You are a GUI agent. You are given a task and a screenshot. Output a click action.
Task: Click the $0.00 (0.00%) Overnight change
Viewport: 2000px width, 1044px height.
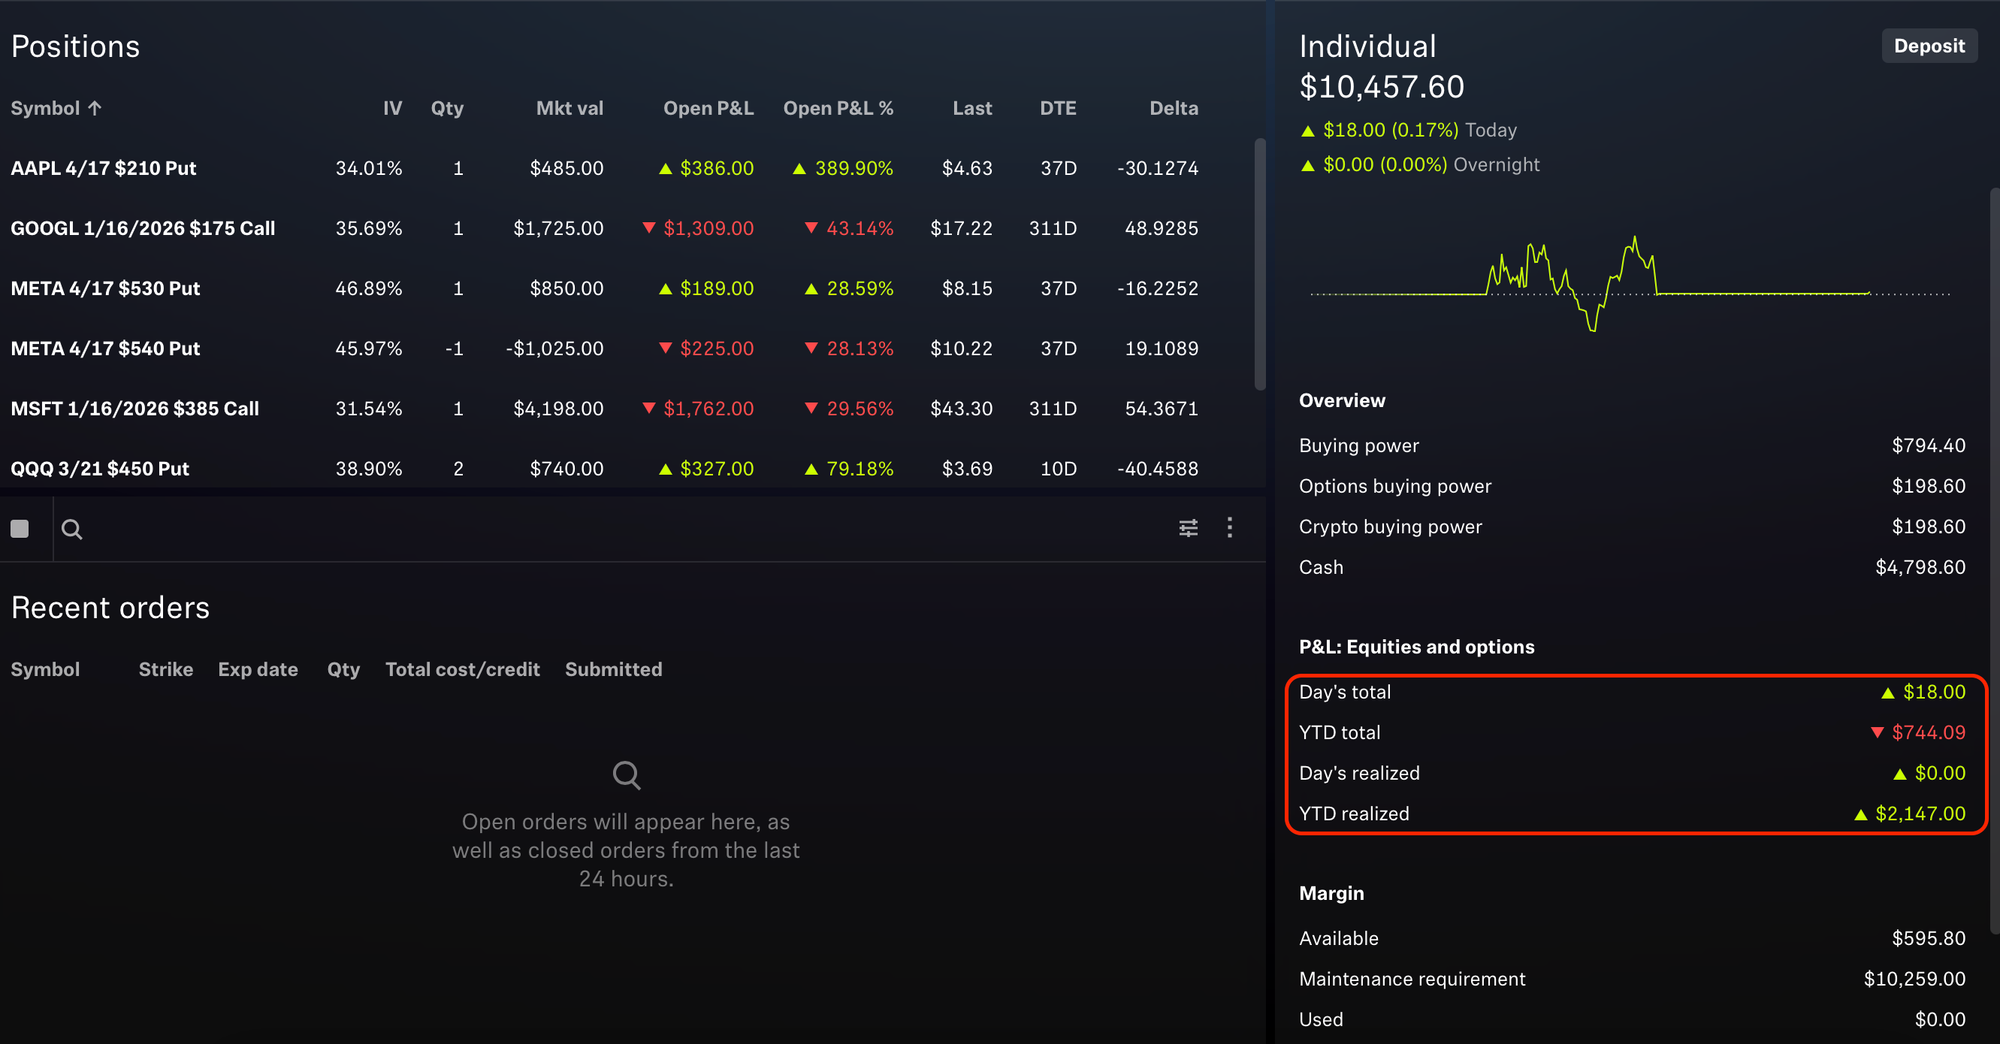click(x=1419, y=165)
